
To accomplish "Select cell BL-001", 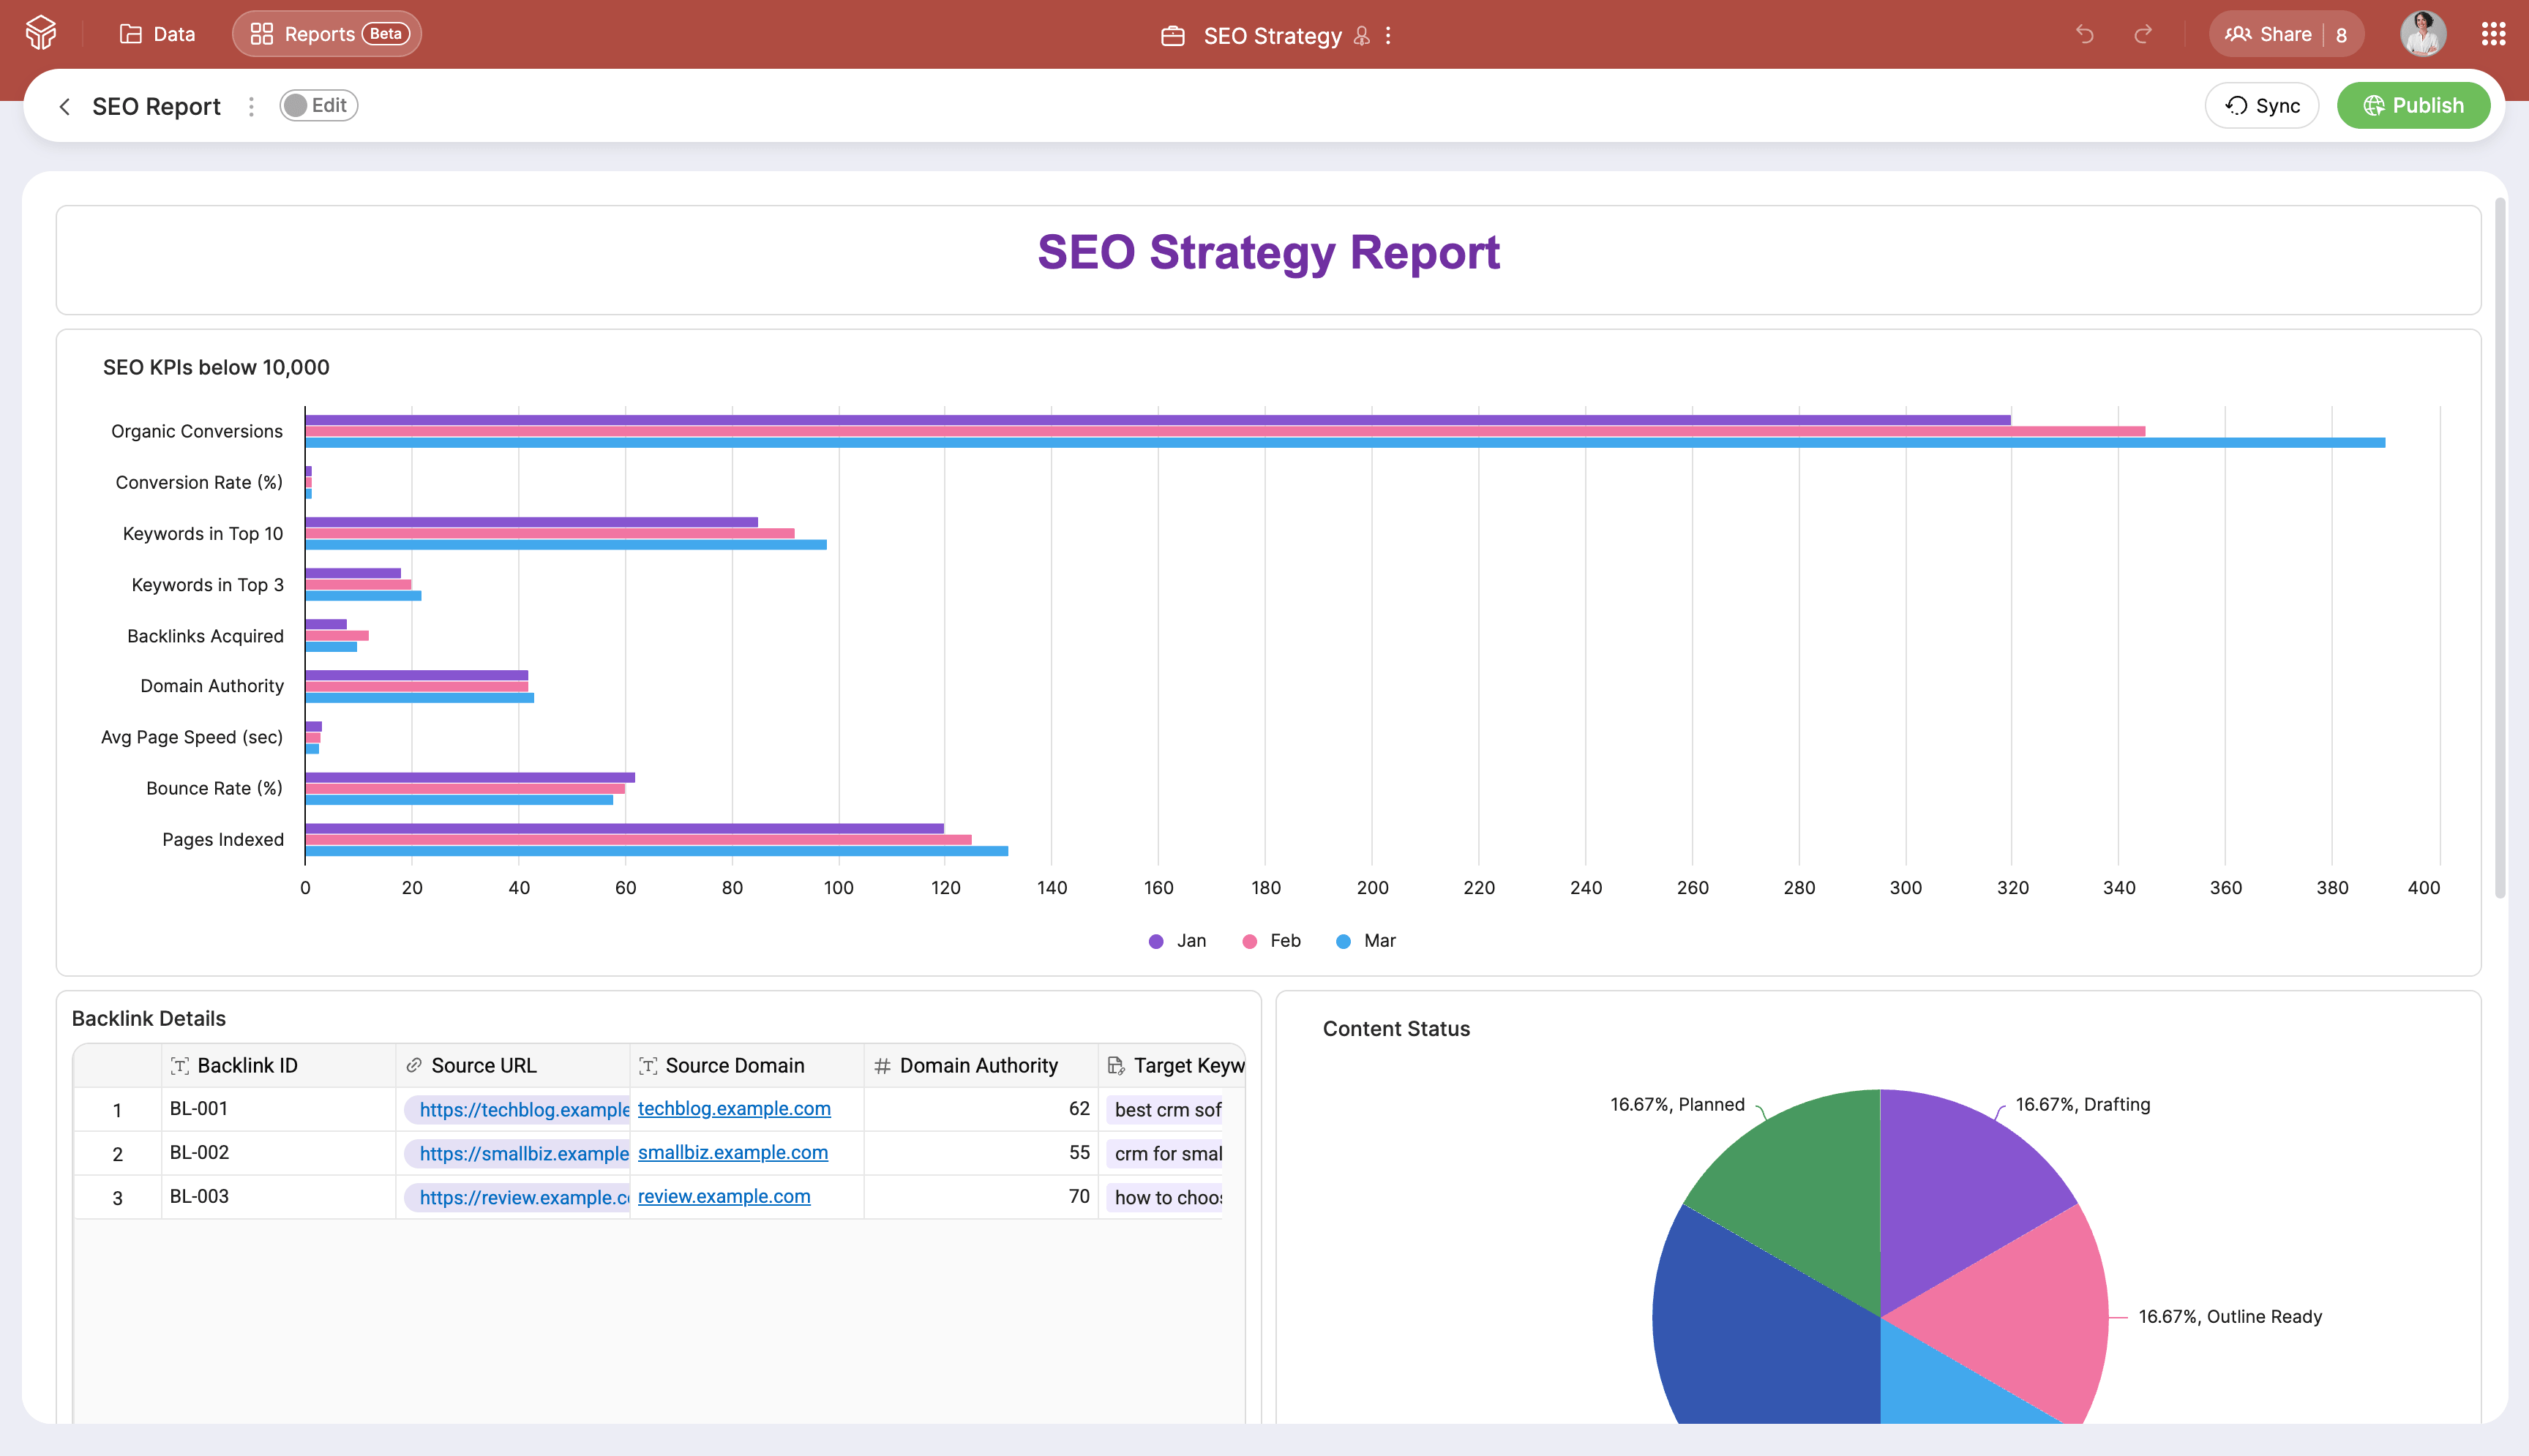I will tap(278, 1109).
